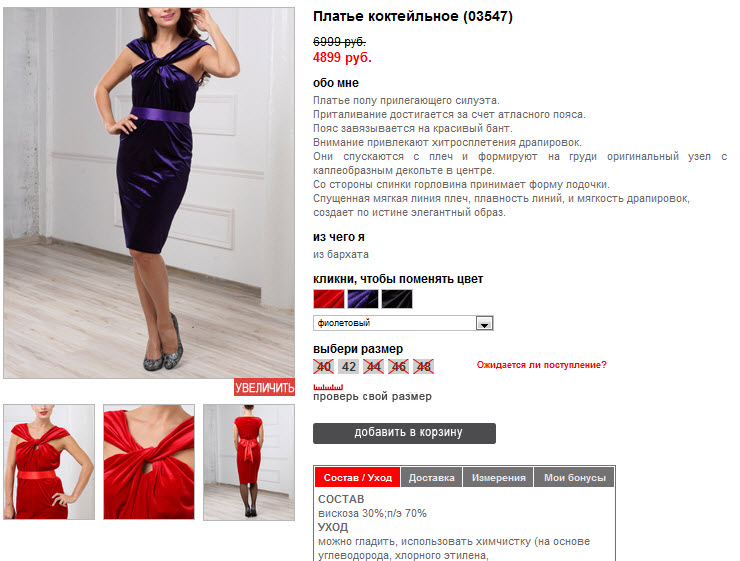Open the проверь свой размер link
Image resolution: width=740 pixels, height=561 pixels.
tap(372, 397)
